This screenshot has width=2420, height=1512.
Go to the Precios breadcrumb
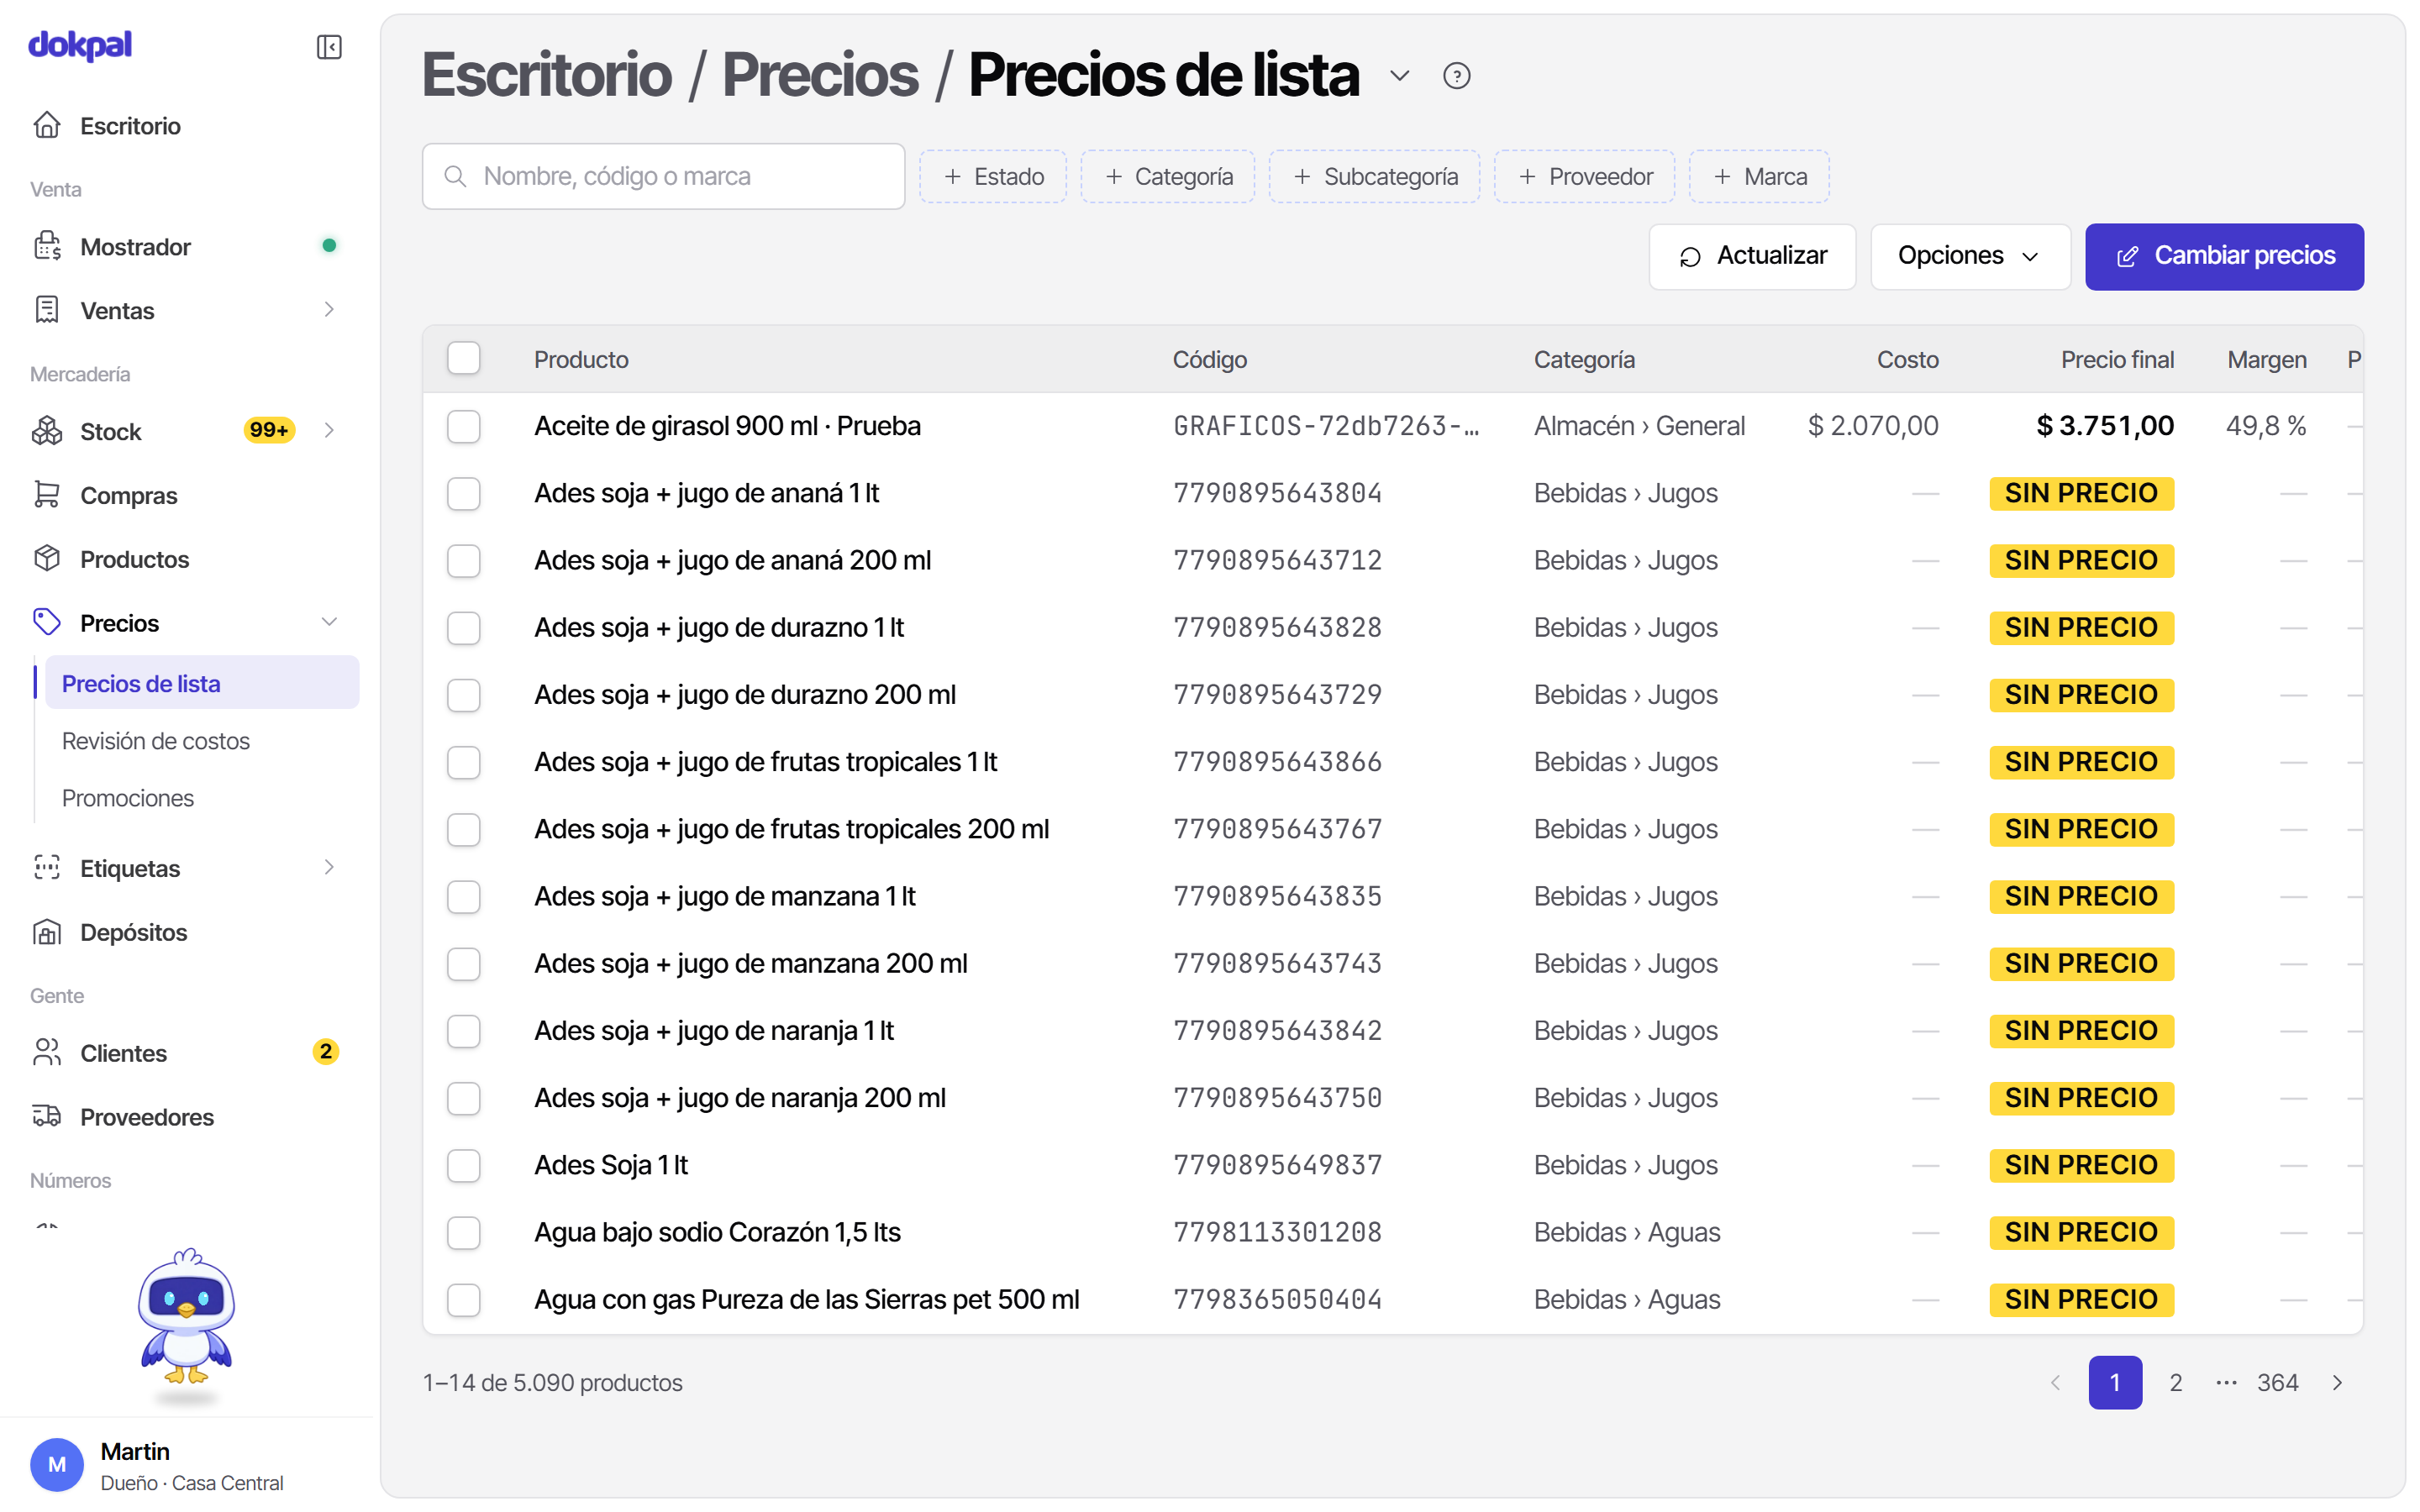pyautogui.click(x=819, y=75)
